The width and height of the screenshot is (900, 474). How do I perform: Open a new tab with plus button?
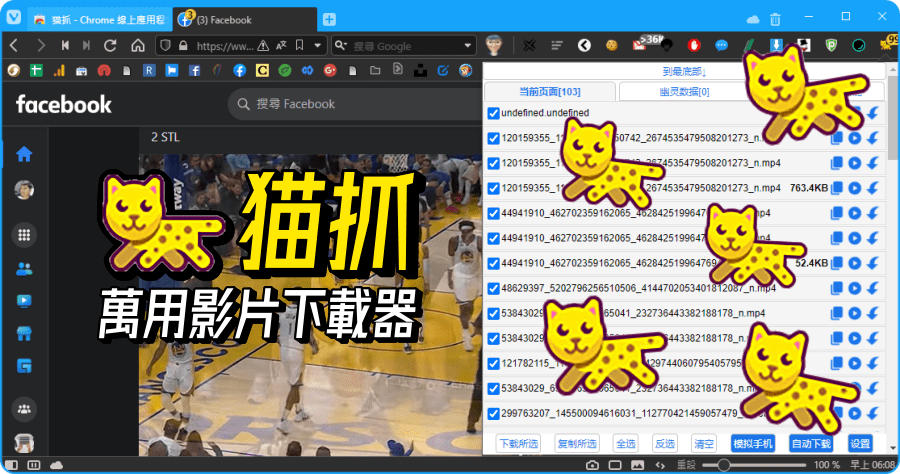[x=329, y=20]
